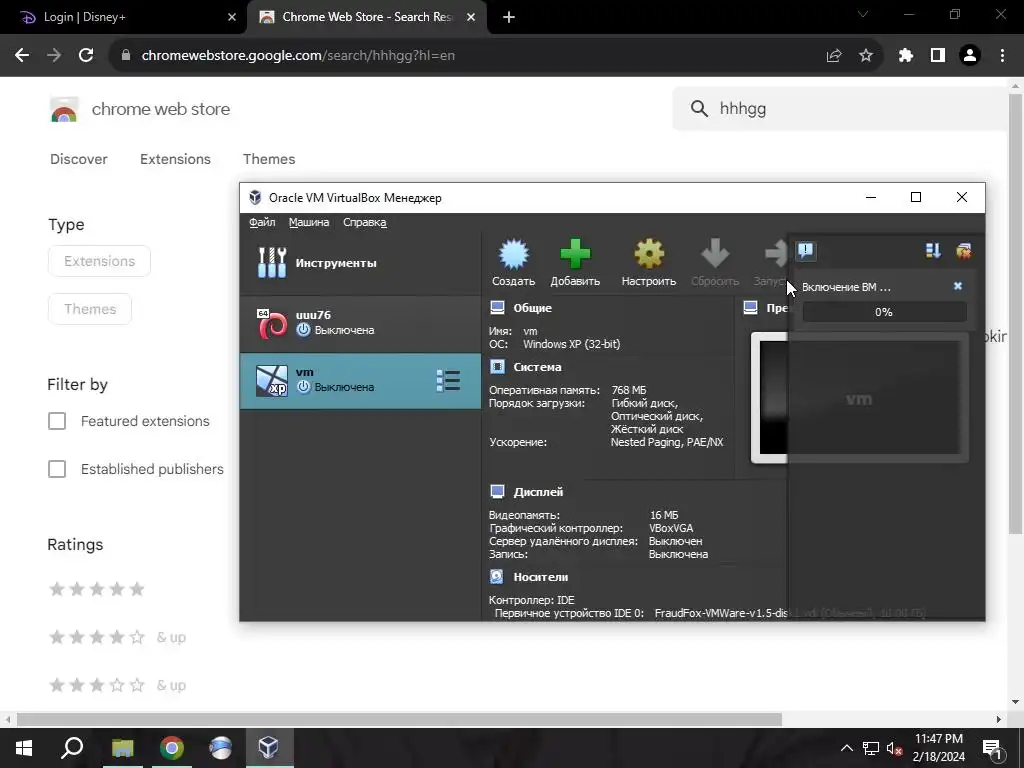Click the Общие section header
The width and height of the screenshot is (1024, 768).
[x=532, y=308]
